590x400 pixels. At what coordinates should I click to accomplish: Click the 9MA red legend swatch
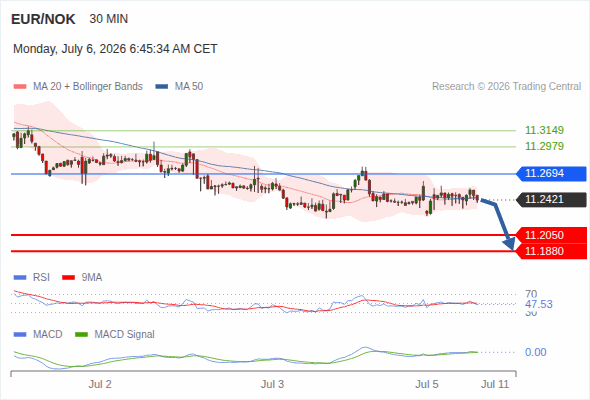(68, 278)
